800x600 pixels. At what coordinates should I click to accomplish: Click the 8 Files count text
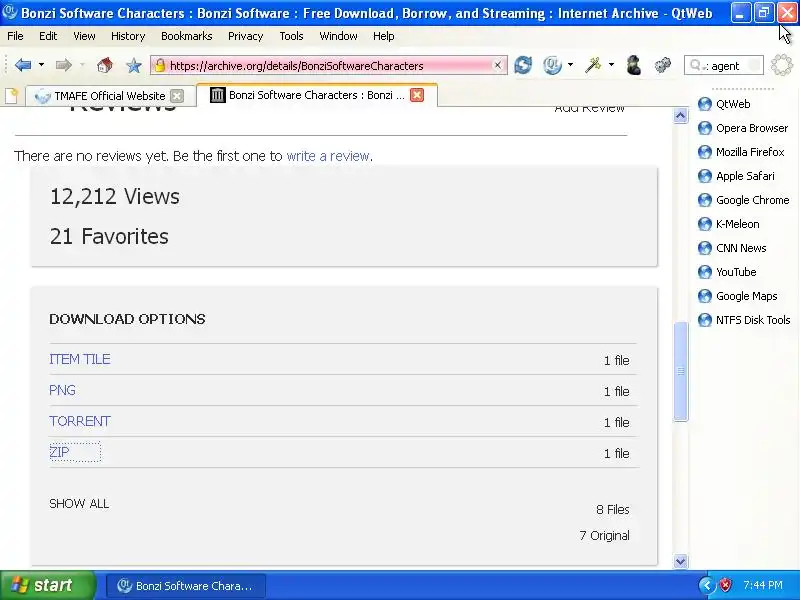click(613, 509)
